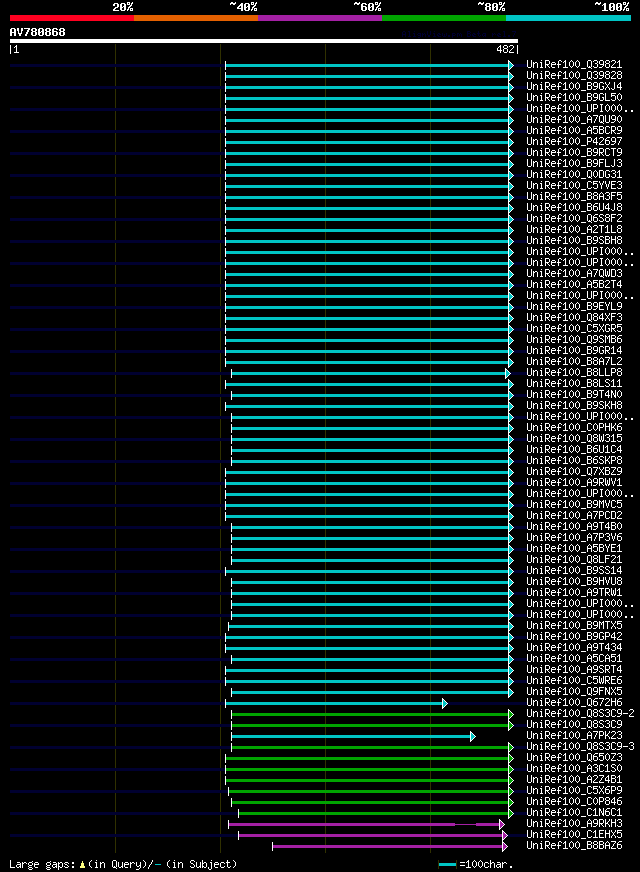Open UniRef100_Q8S3C9-3 label
The image size is (640, 872).
pyautogui.click(x=580, y=746)
